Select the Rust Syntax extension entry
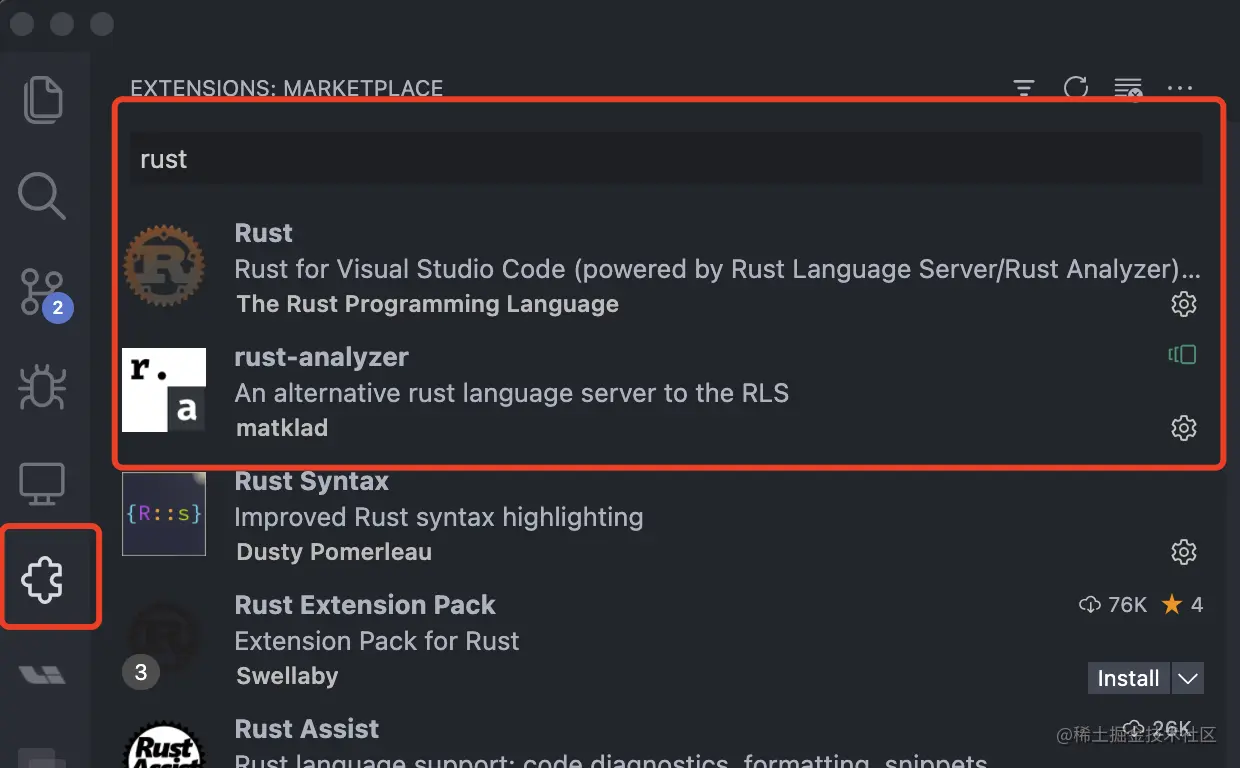This screenshot has height=768, width=1240. 600,516
